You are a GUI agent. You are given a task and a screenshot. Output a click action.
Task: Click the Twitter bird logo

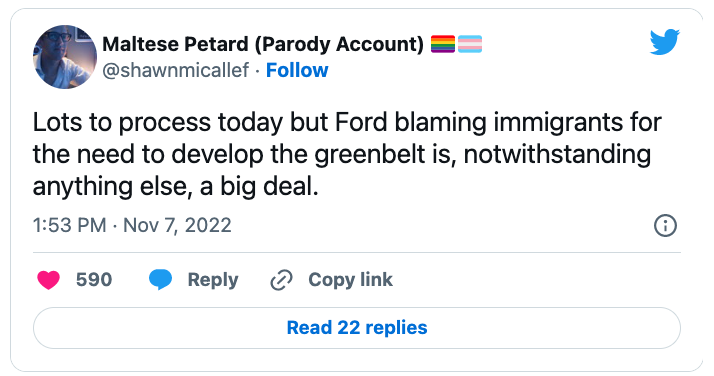(664, 42)
